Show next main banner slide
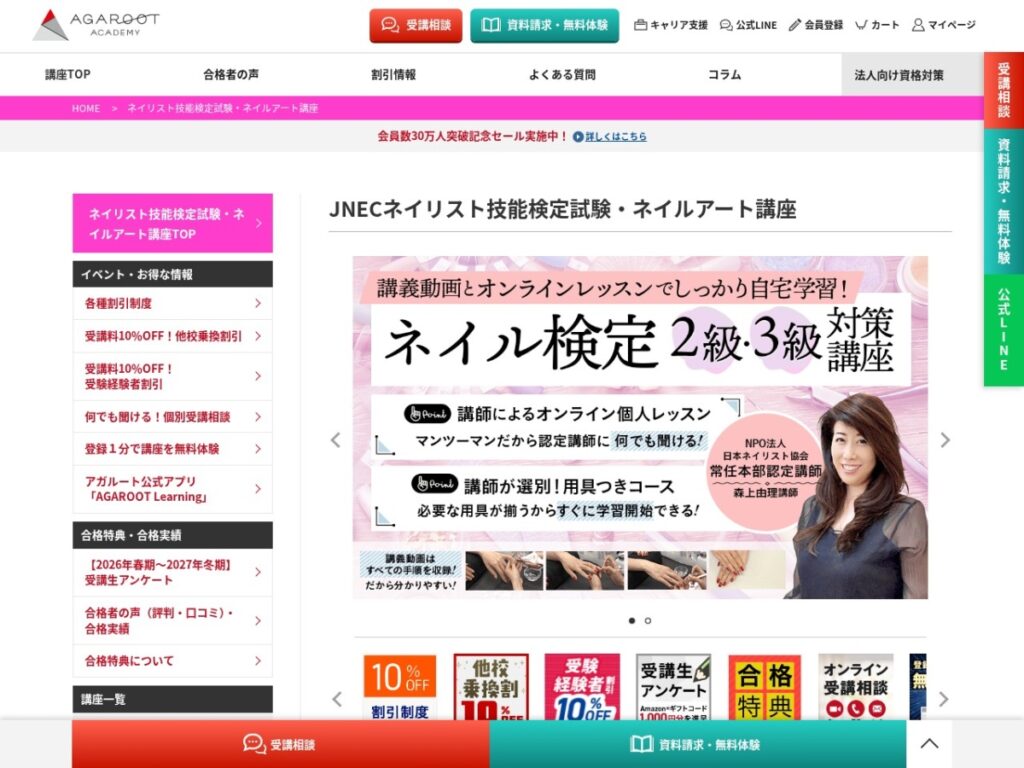1024x768 pixels. 944,440
